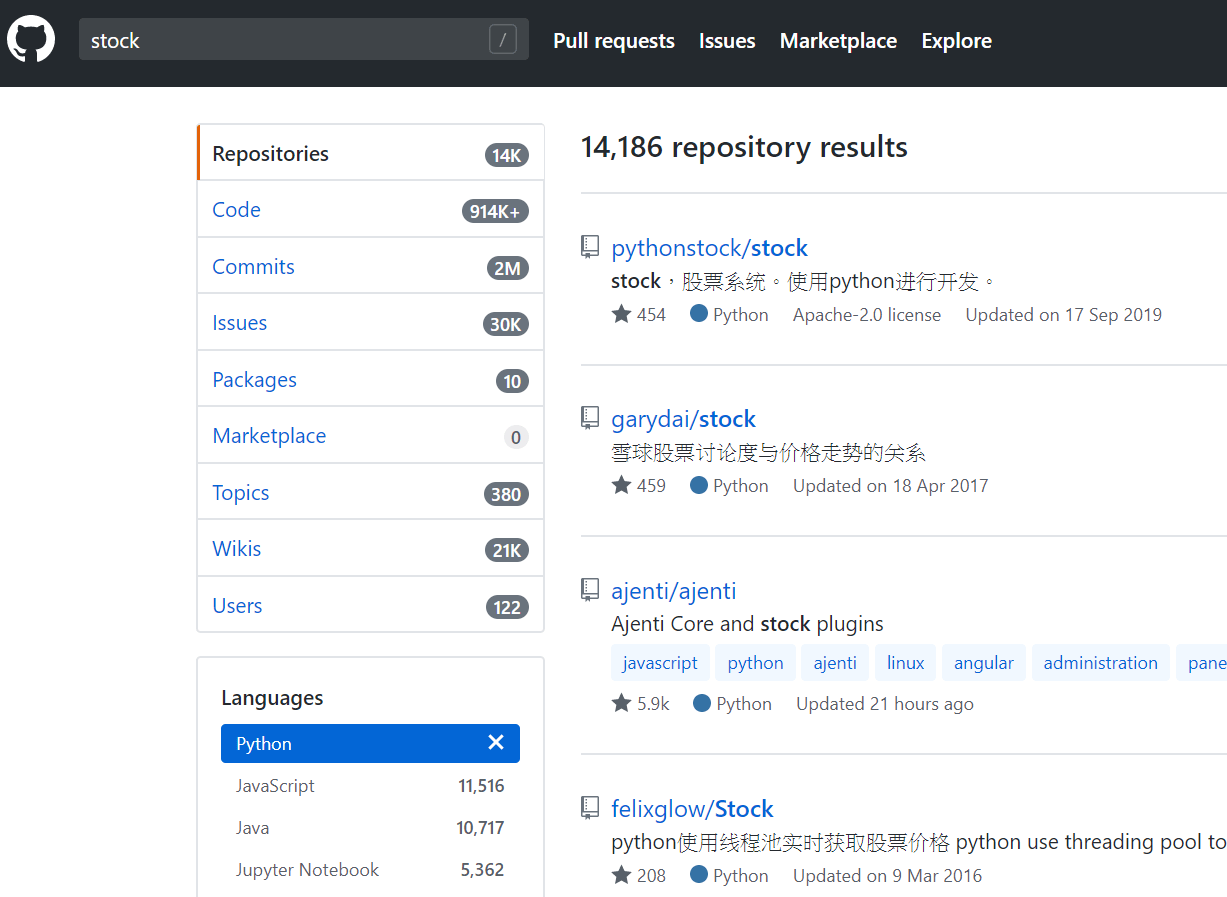
Task: Open Issues in top navigation bar
Action: pyautogui.click(x=727, y=41)
